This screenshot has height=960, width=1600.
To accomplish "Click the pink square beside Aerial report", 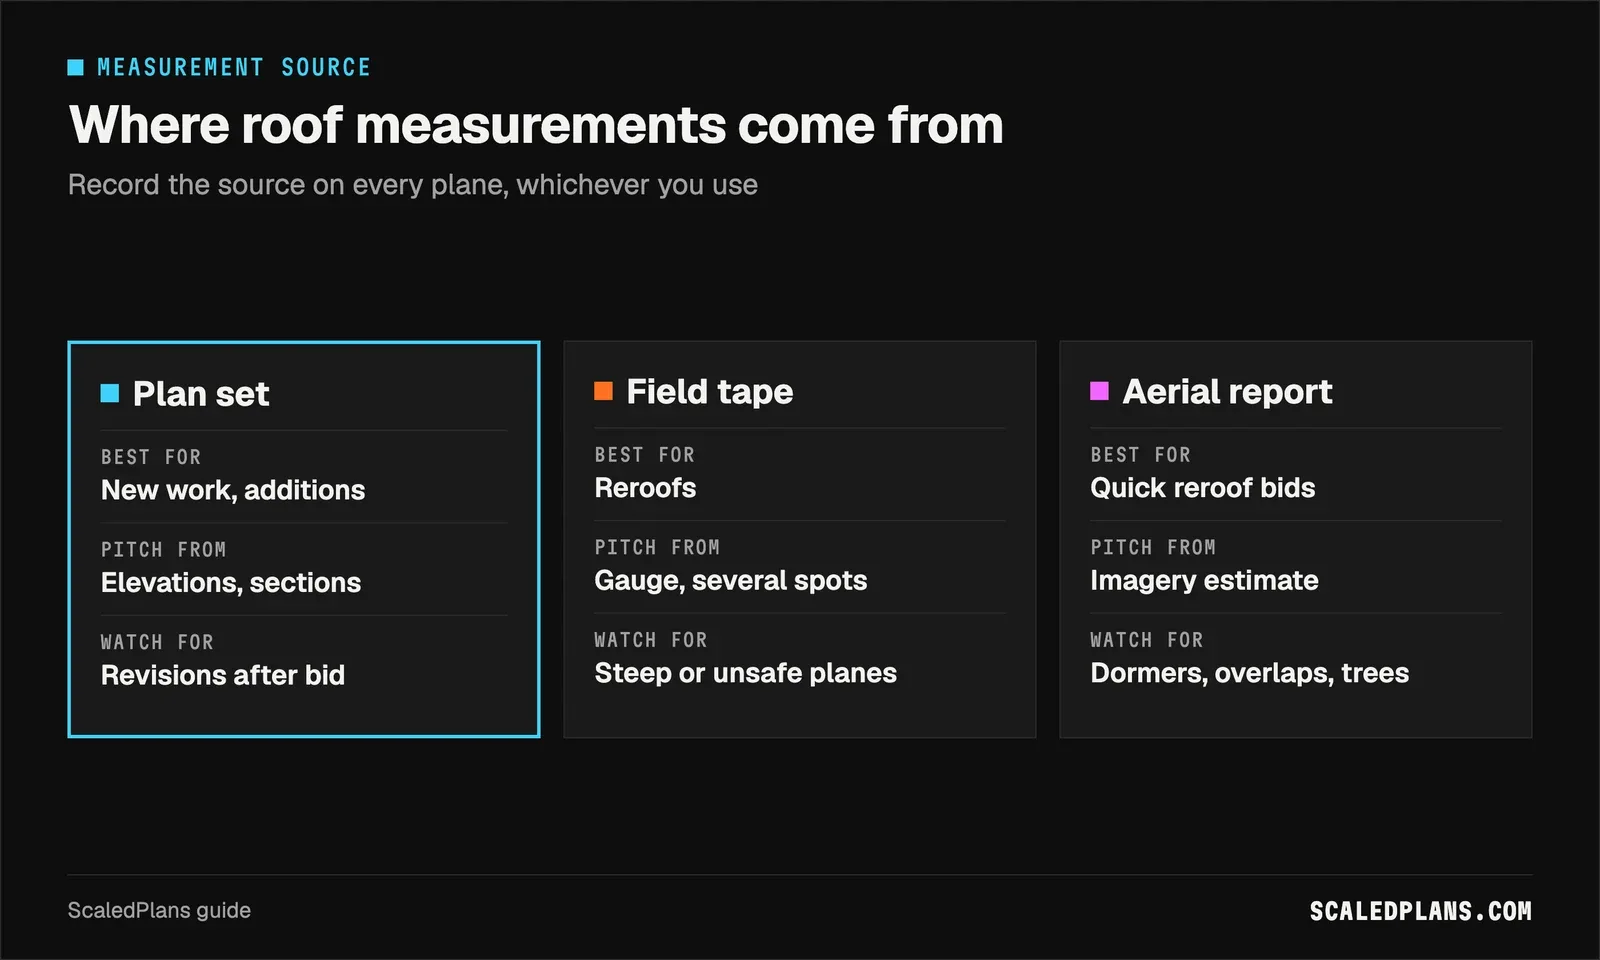I will 1099,391.
